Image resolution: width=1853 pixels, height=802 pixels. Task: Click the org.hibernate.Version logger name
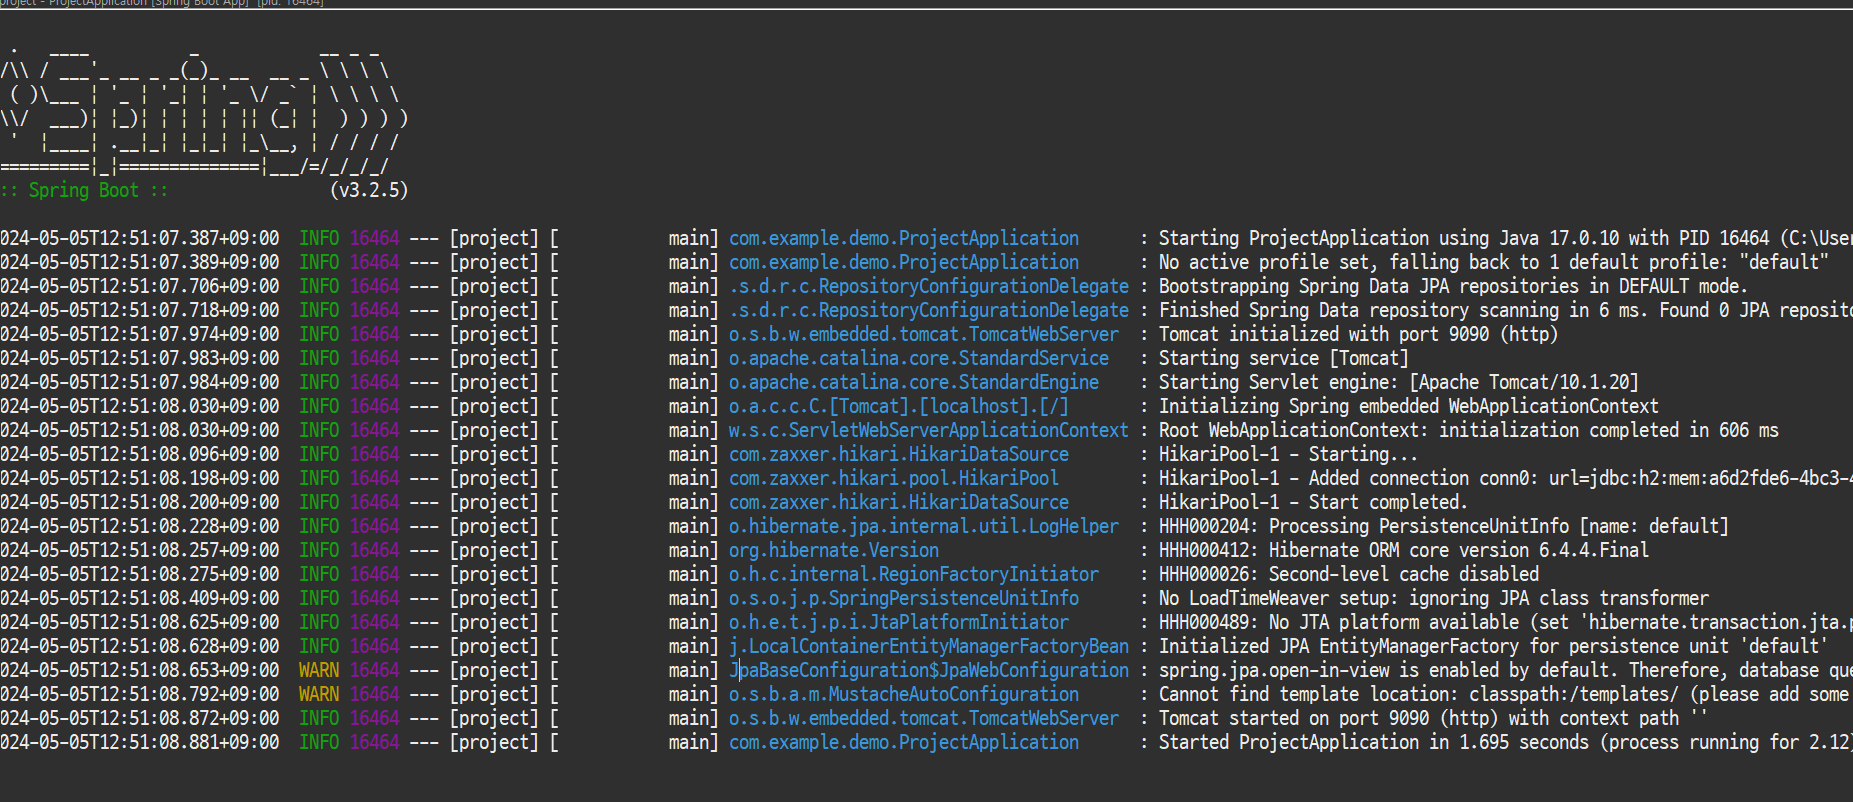pos(833,550)
